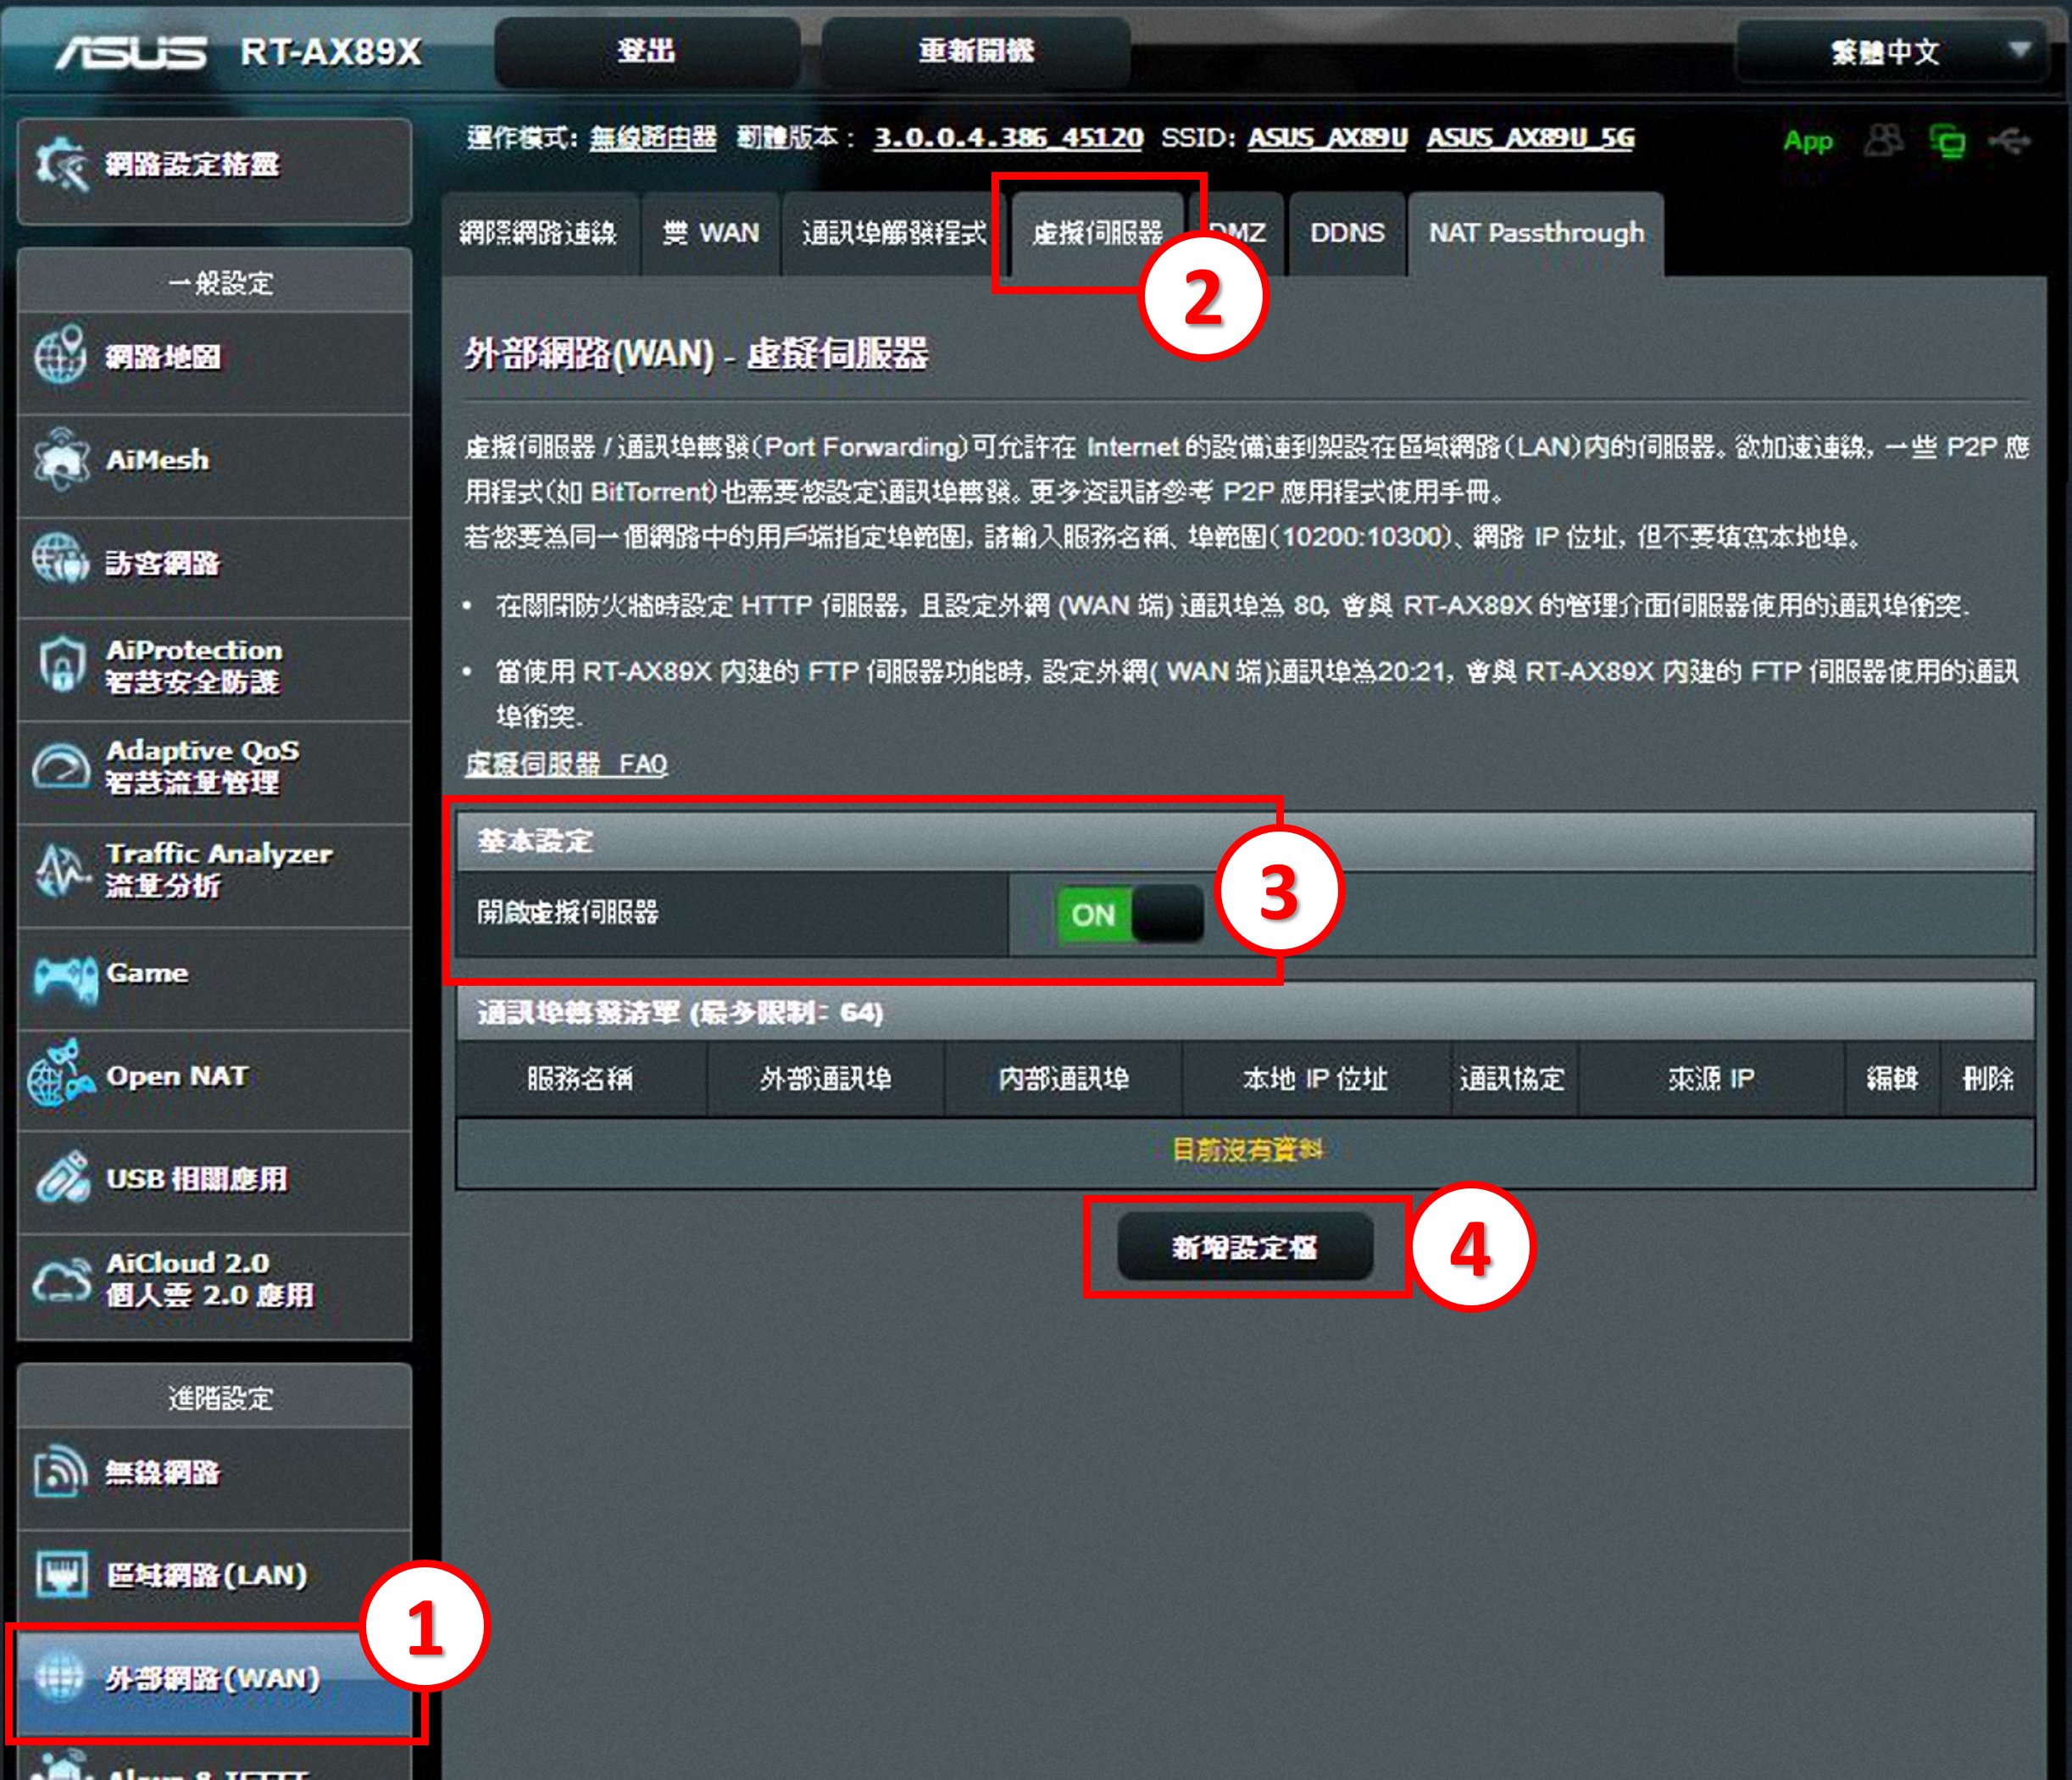Click the 編輯 column header
This screenshot has width=2072, height=1780.
tap(1892, 1078)
